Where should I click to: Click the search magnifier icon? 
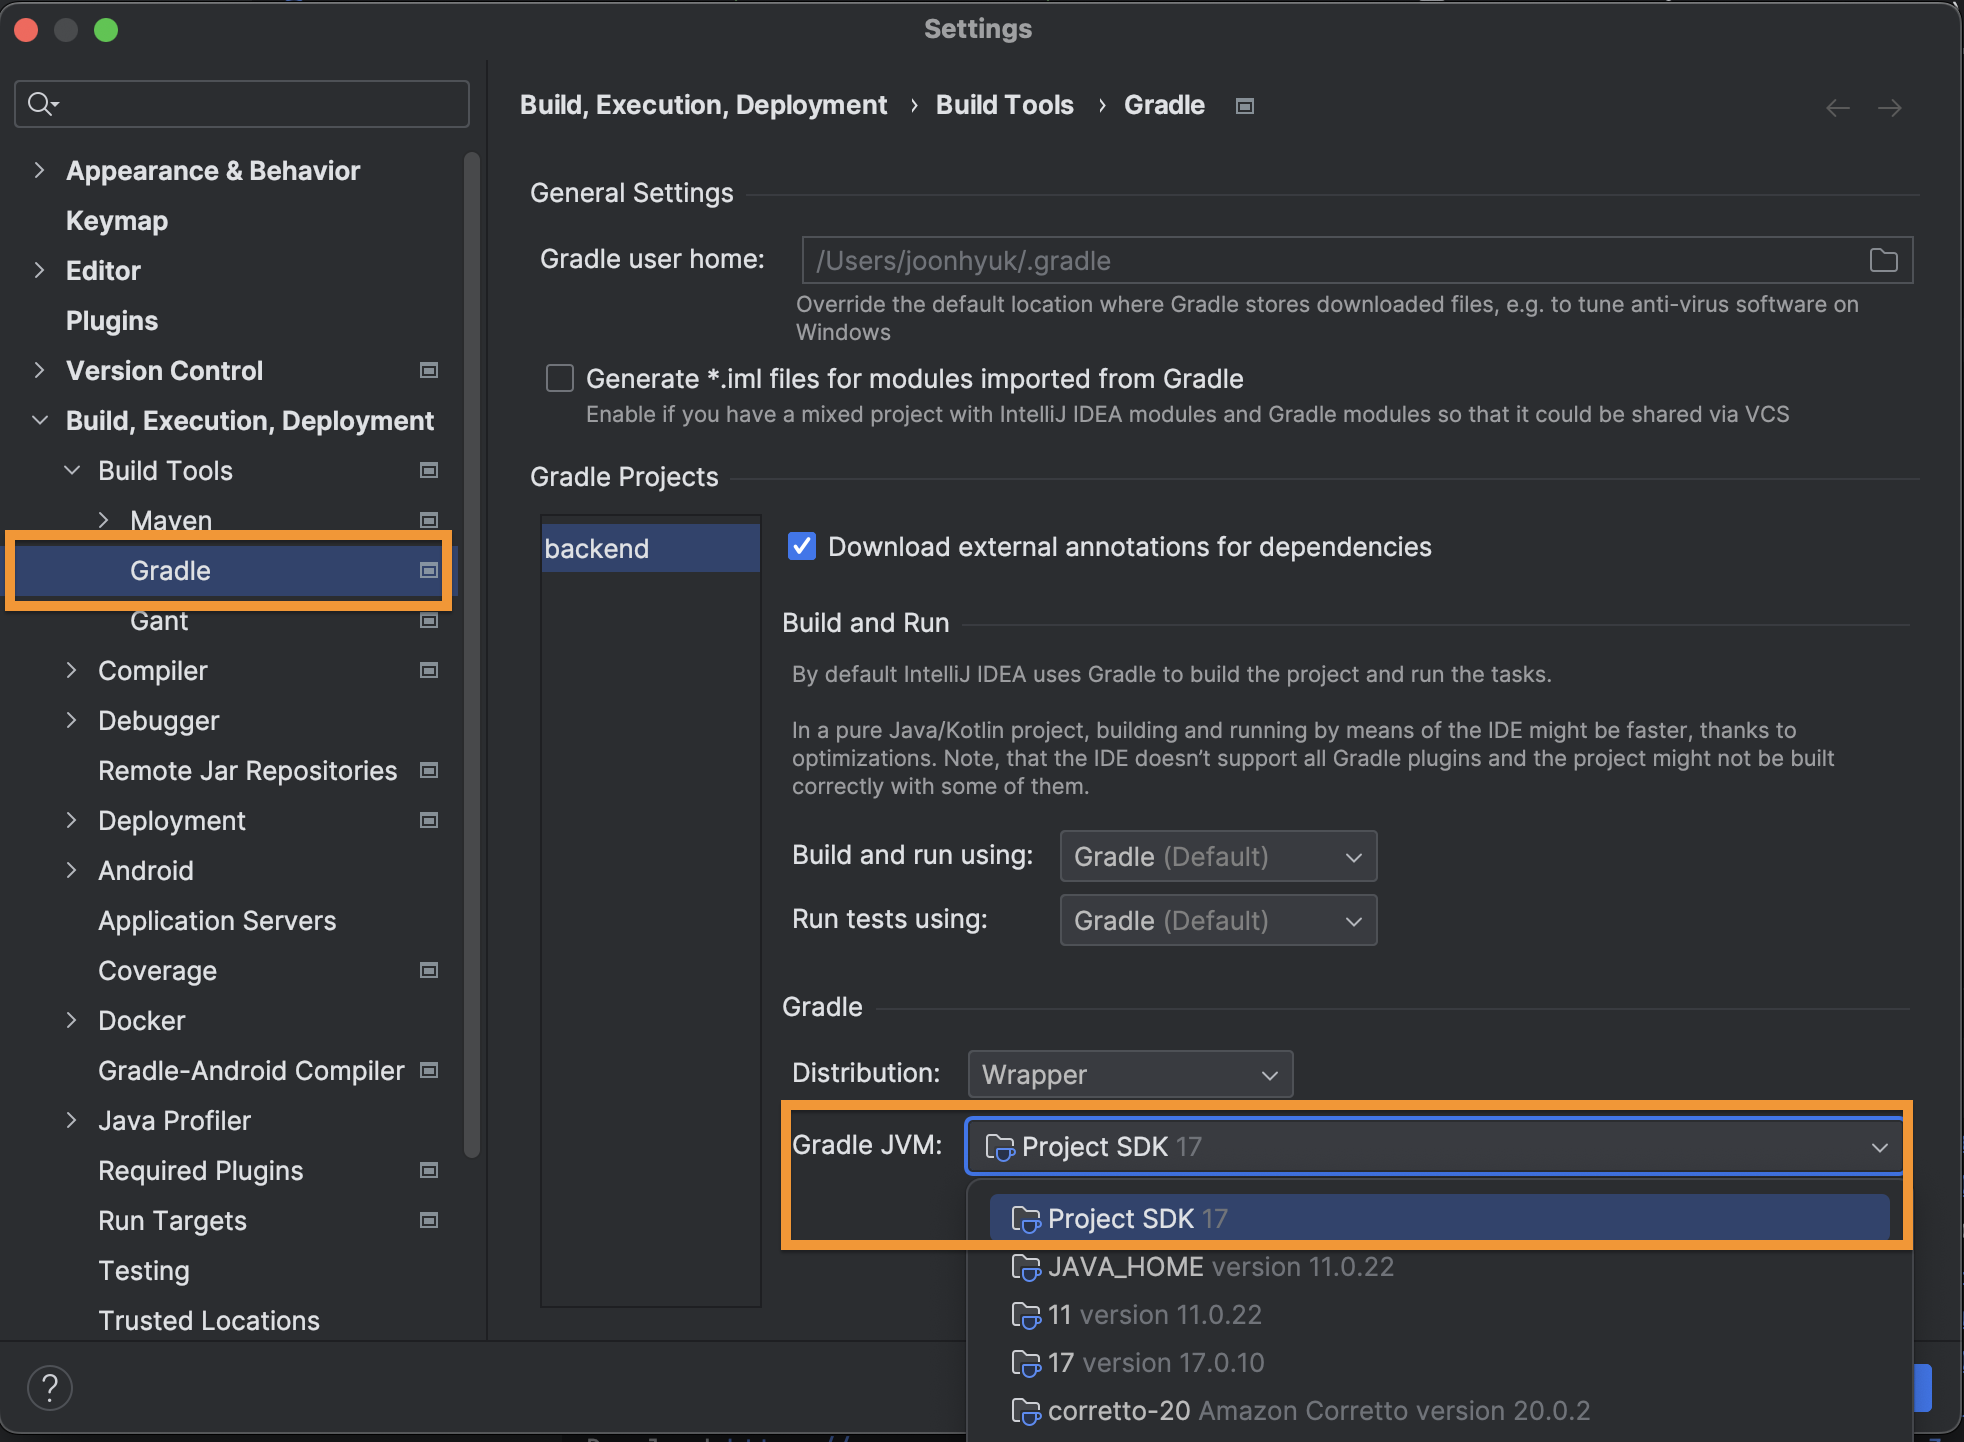point(41,104)
